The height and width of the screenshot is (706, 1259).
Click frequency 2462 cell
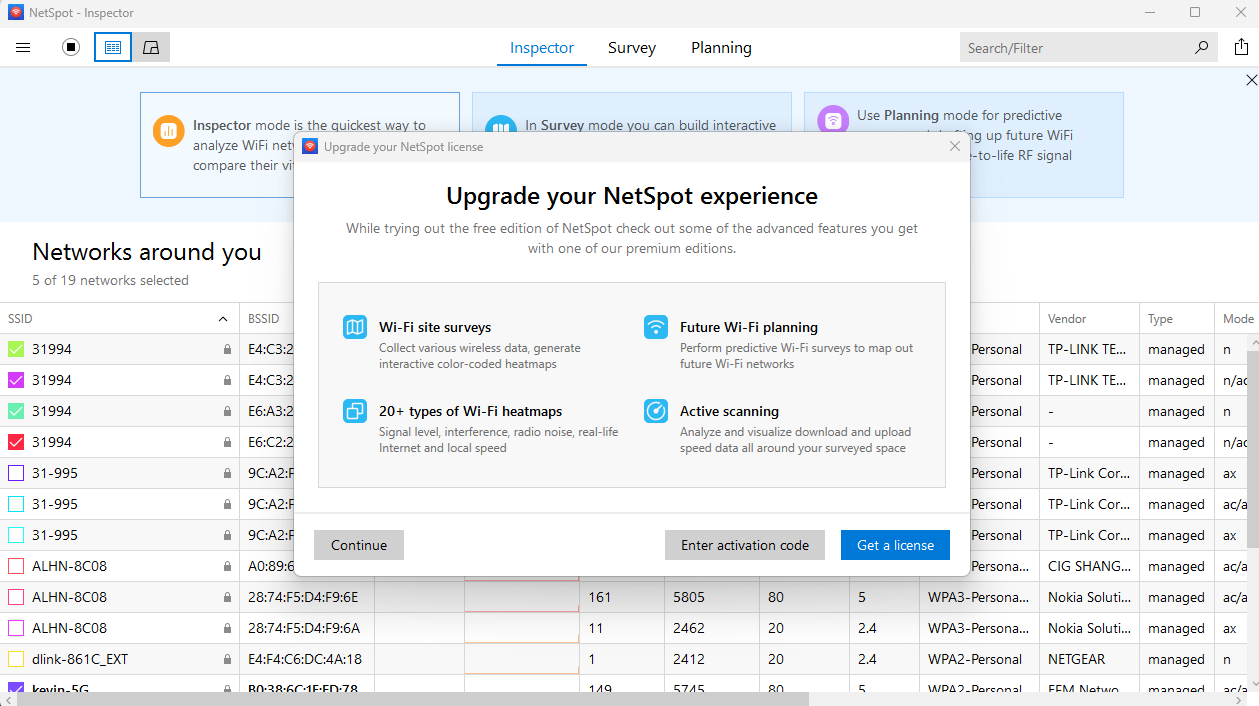(712, 629)
